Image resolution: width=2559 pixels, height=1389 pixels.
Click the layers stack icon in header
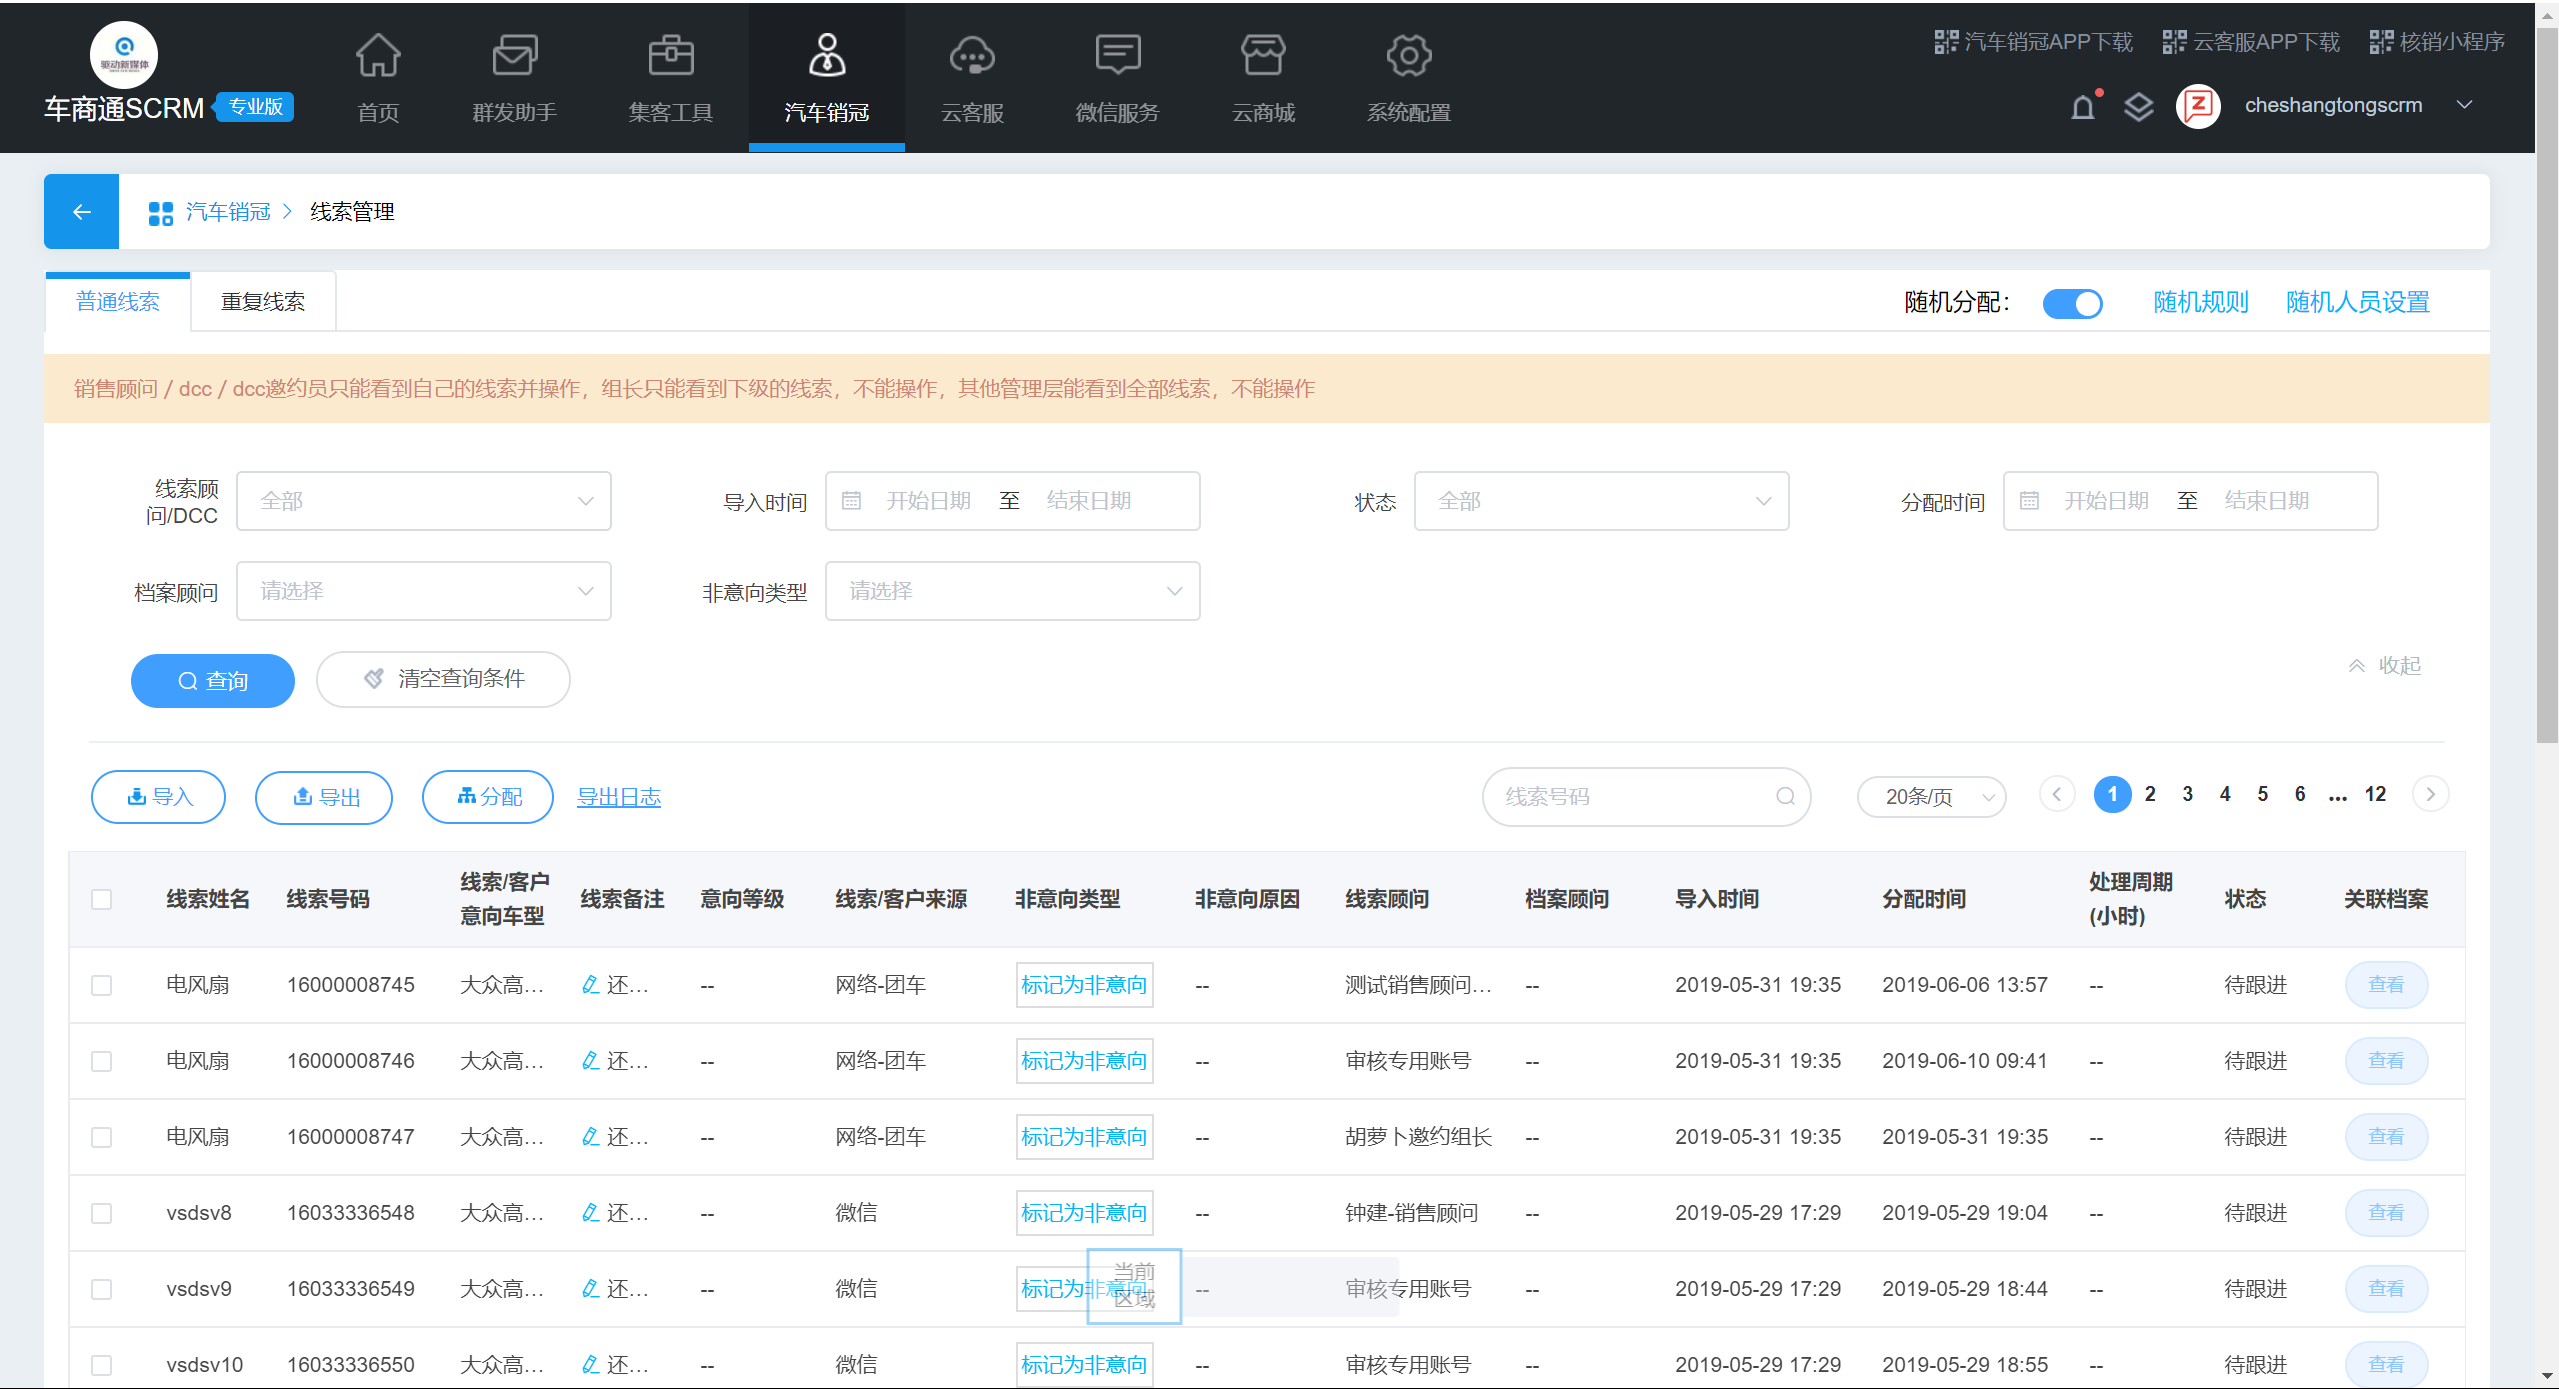2137,107
